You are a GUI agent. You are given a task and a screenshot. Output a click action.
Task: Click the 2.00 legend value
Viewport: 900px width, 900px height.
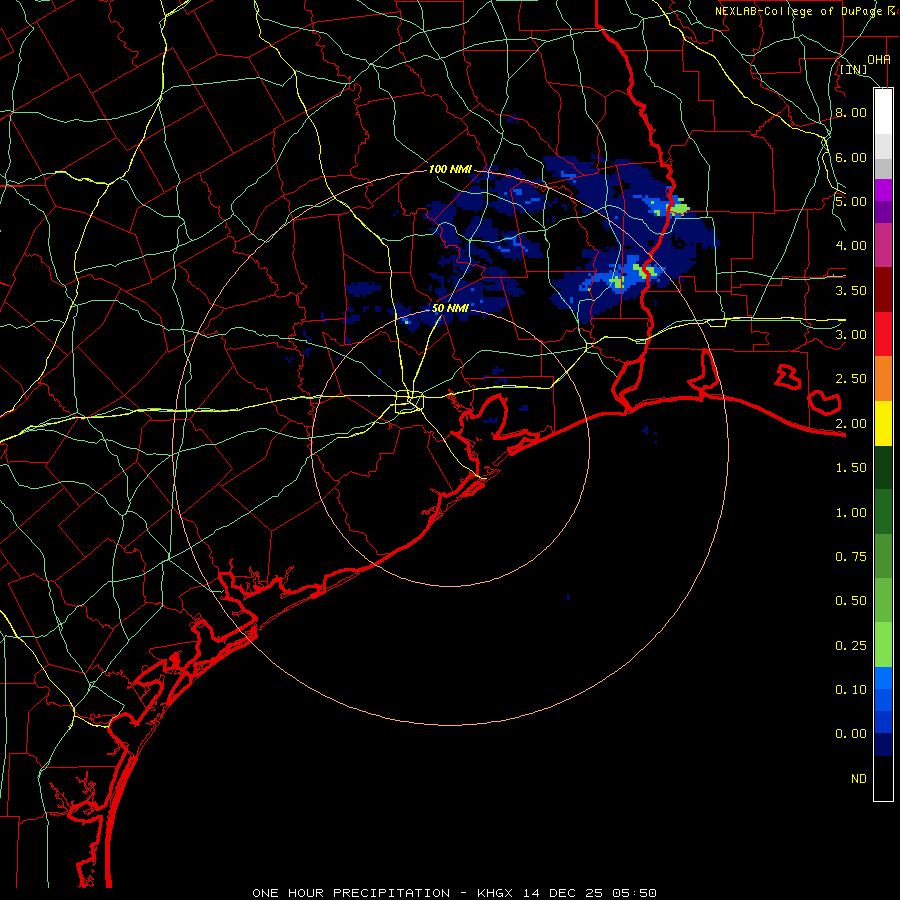click(x=851, y=424)
